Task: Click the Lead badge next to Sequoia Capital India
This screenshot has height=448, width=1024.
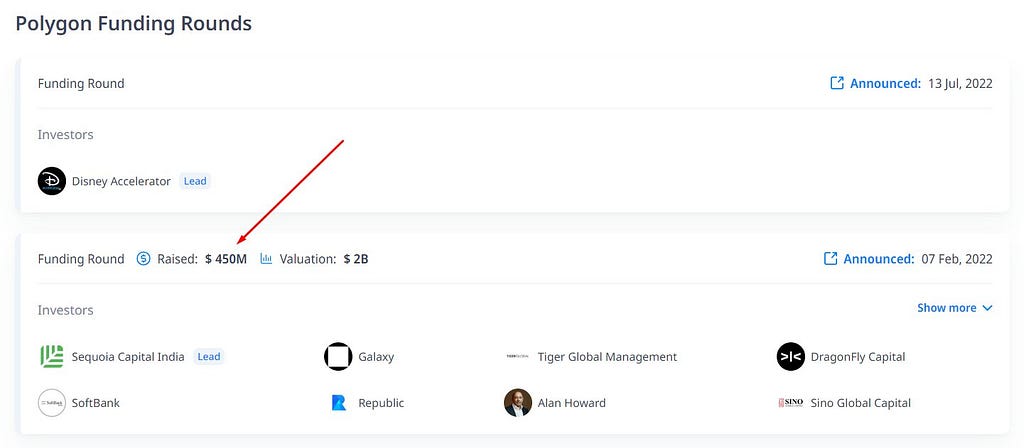Action: (209, 357)
